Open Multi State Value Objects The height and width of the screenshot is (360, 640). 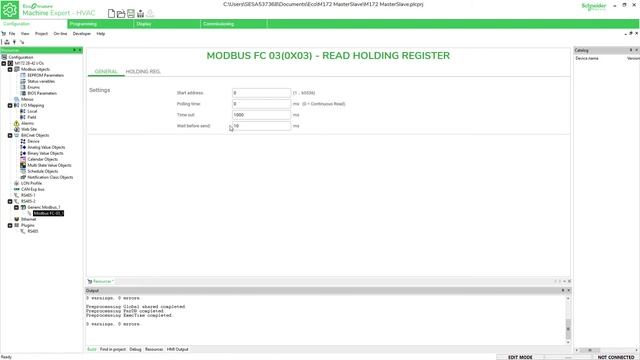click(x=49, y=165)
